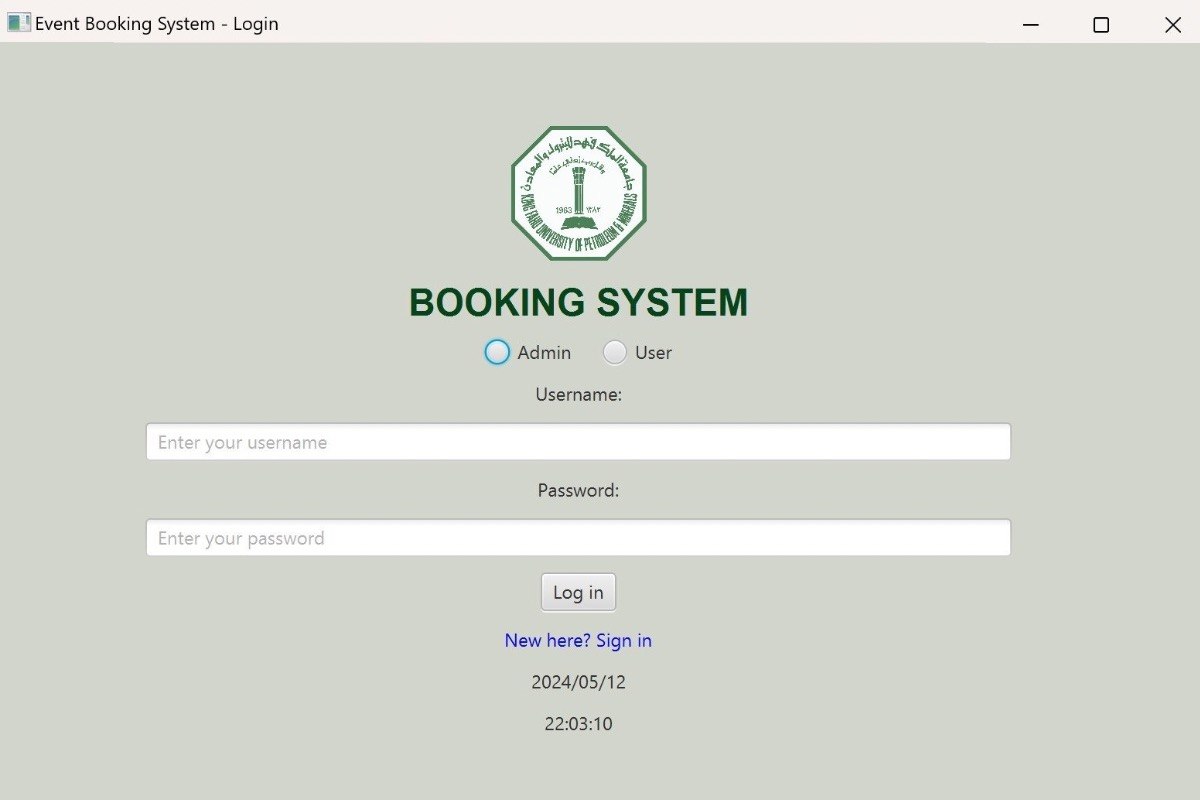1200x800 pixels.
Task: Close the Event Booking System window
Action: pyautogui.click(x=1173, y=25)
